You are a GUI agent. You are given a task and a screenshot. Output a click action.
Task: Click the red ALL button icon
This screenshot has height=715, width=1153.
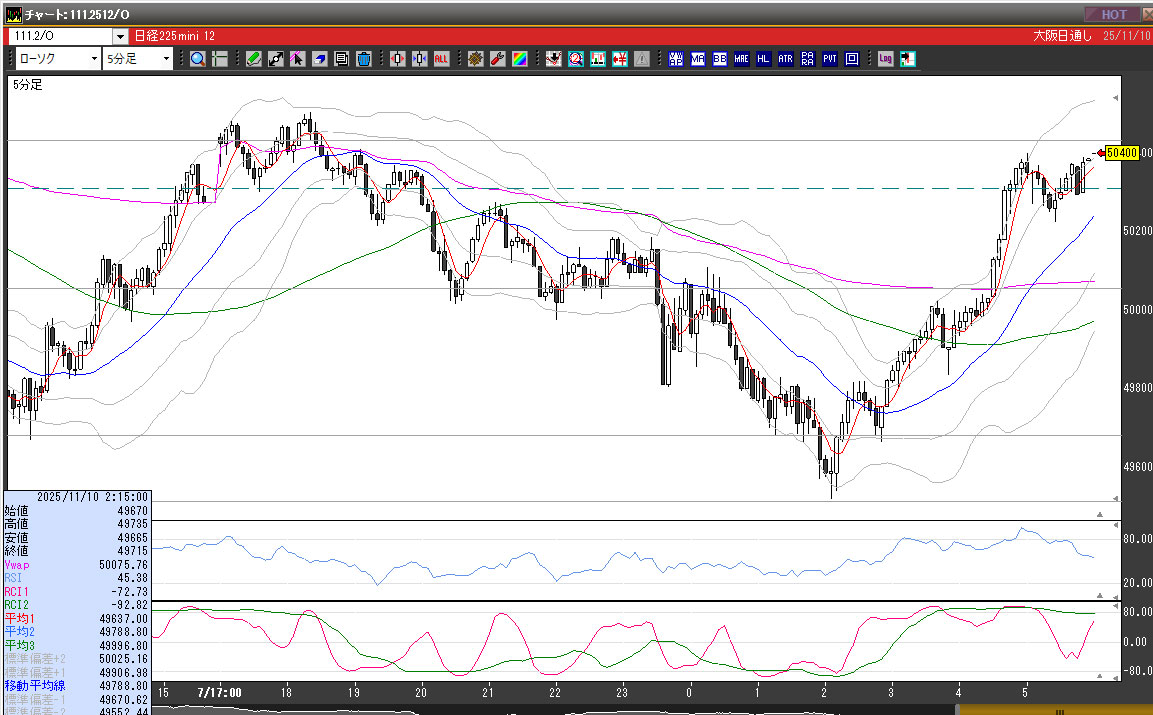coord(441,59)
